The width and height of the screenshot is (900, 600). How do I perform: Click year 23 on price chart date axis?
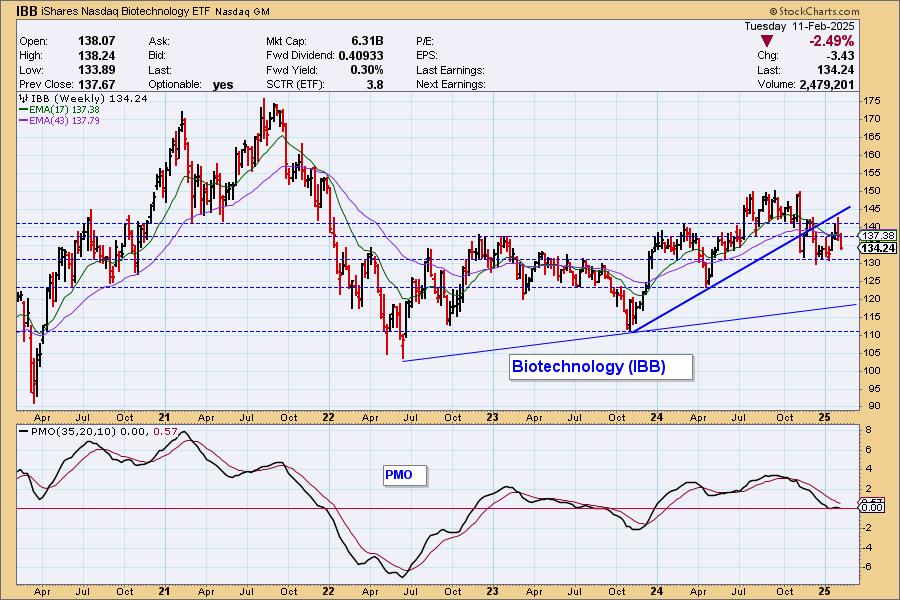(492, 417)
